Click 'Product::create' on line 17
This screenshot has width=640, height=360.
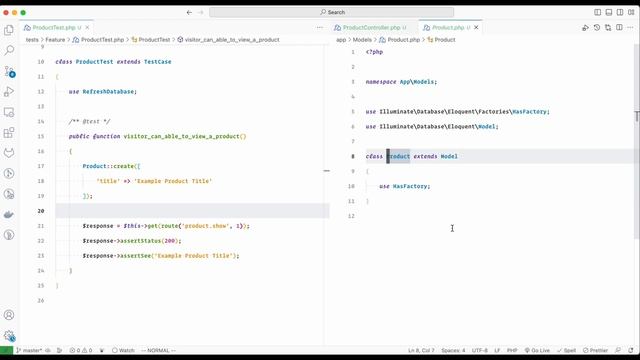108,166
